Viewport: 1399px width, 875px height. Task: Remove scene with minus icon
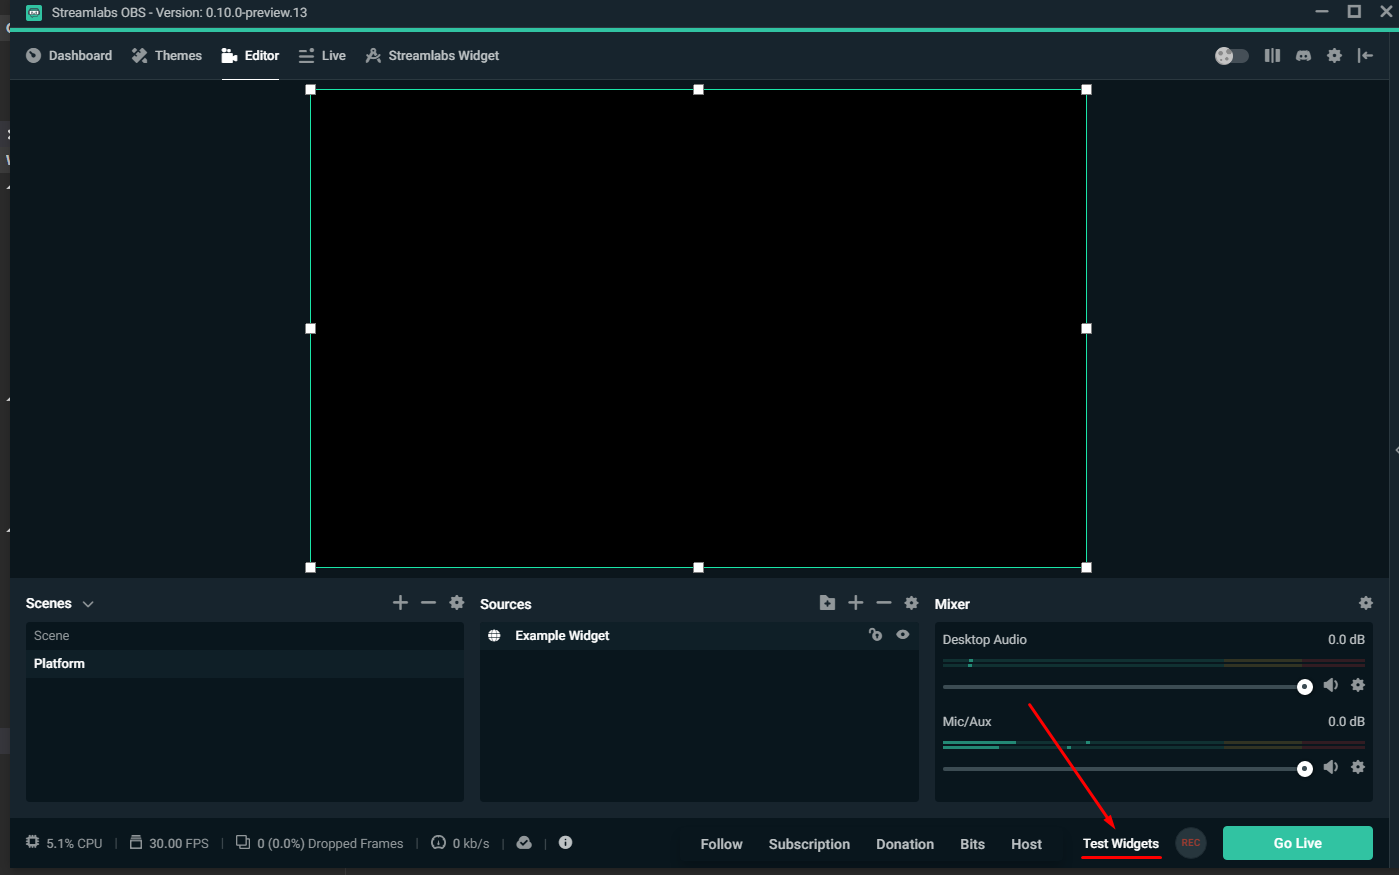click(x=428, y=603)
